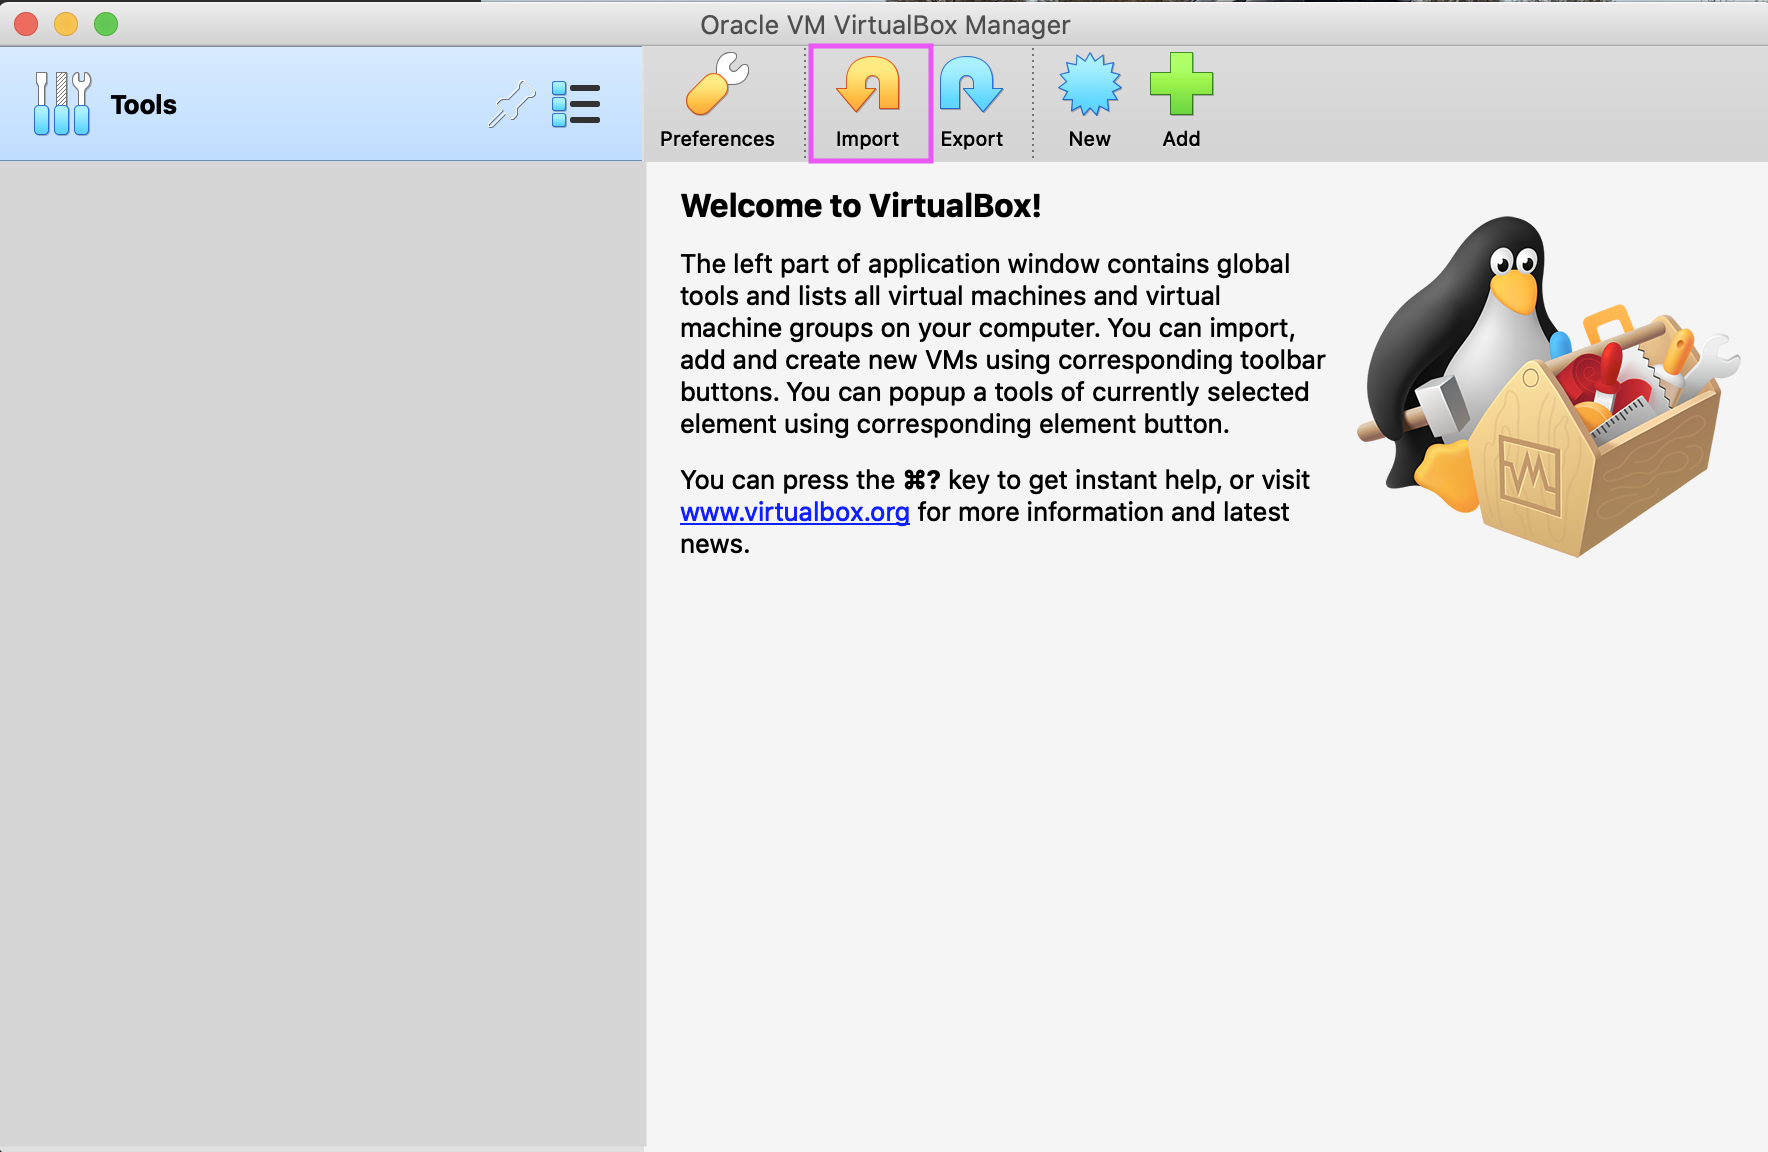Viewport: 1768px width, 1152px height.
Task: Open the Tools list menu icon
Action: [576, 105]
